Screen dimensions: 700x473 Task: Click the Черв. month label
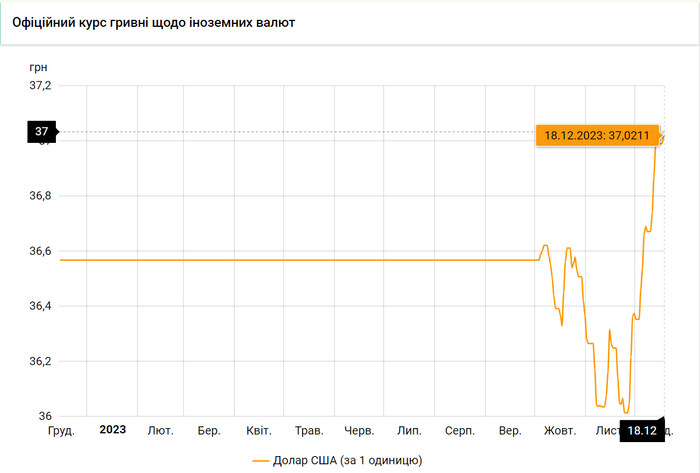[359, 431]
